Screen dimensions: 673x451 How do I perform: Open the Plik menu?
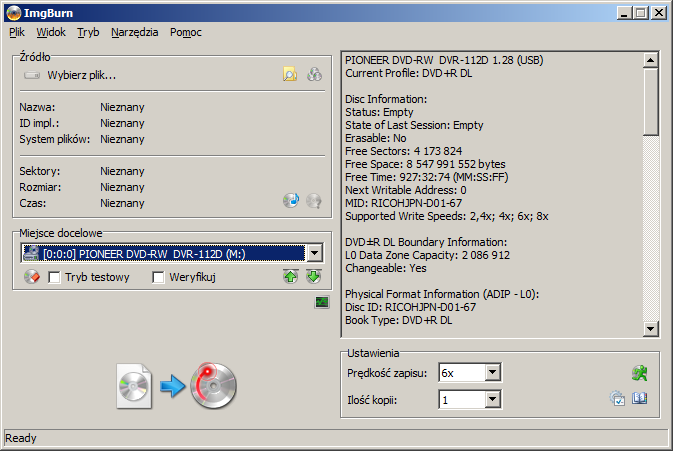(17, 32)
